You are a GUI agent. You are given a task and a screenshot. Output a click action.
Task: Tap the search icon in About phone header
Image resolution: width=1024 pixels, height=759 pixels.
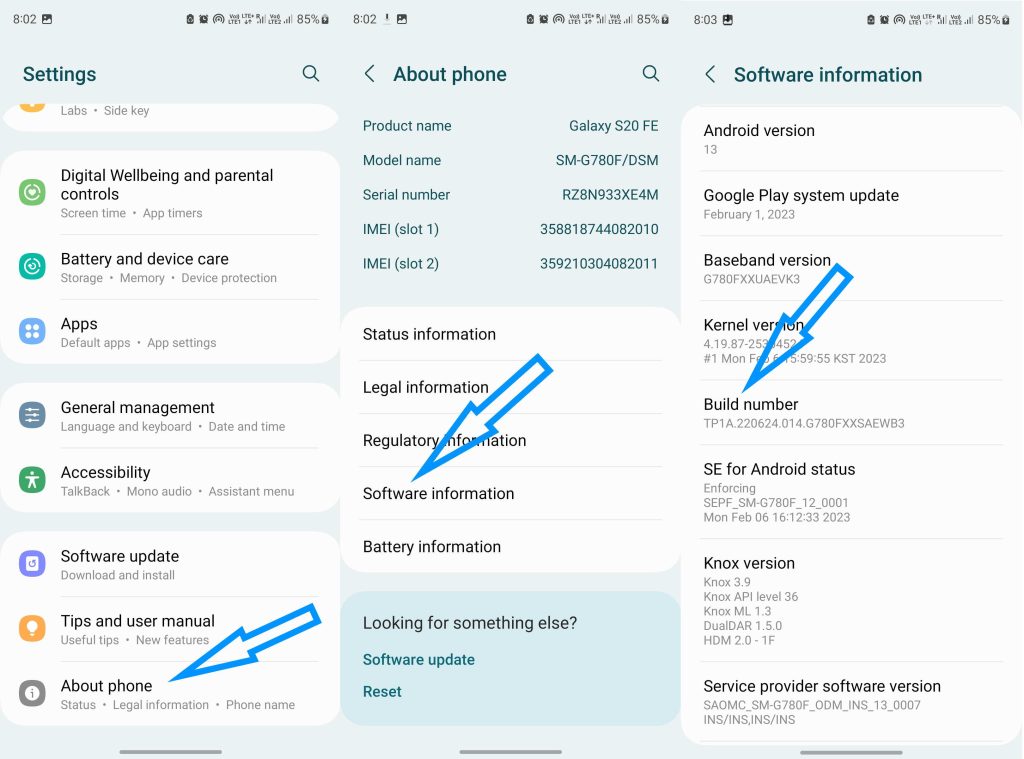650,73
